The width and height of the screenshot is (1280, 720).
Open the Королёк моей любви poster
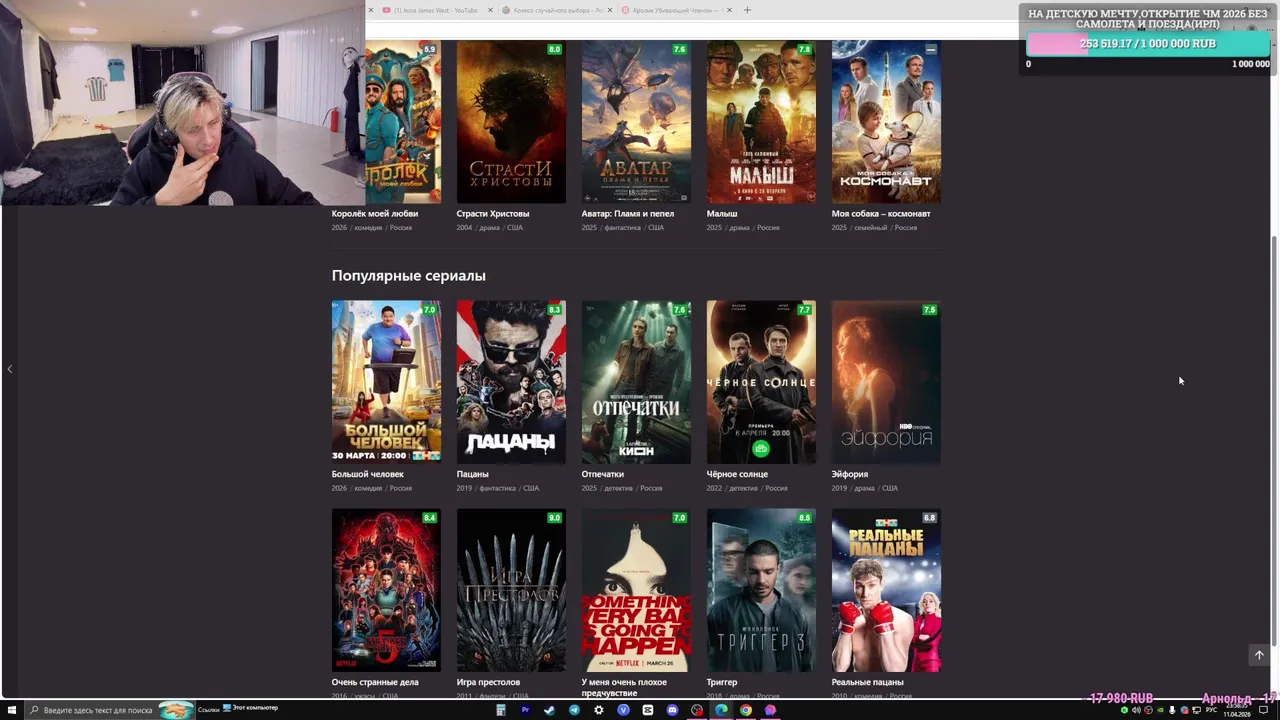click(403, 122)
